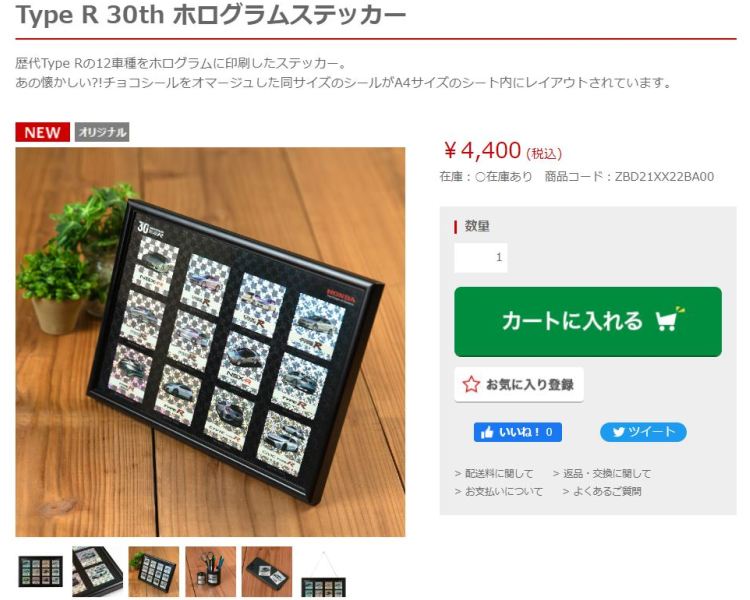Select fifth thumbnail with smartphone case
The width and height of the screenshot is (750, 600).
click(x=267, y=572)
